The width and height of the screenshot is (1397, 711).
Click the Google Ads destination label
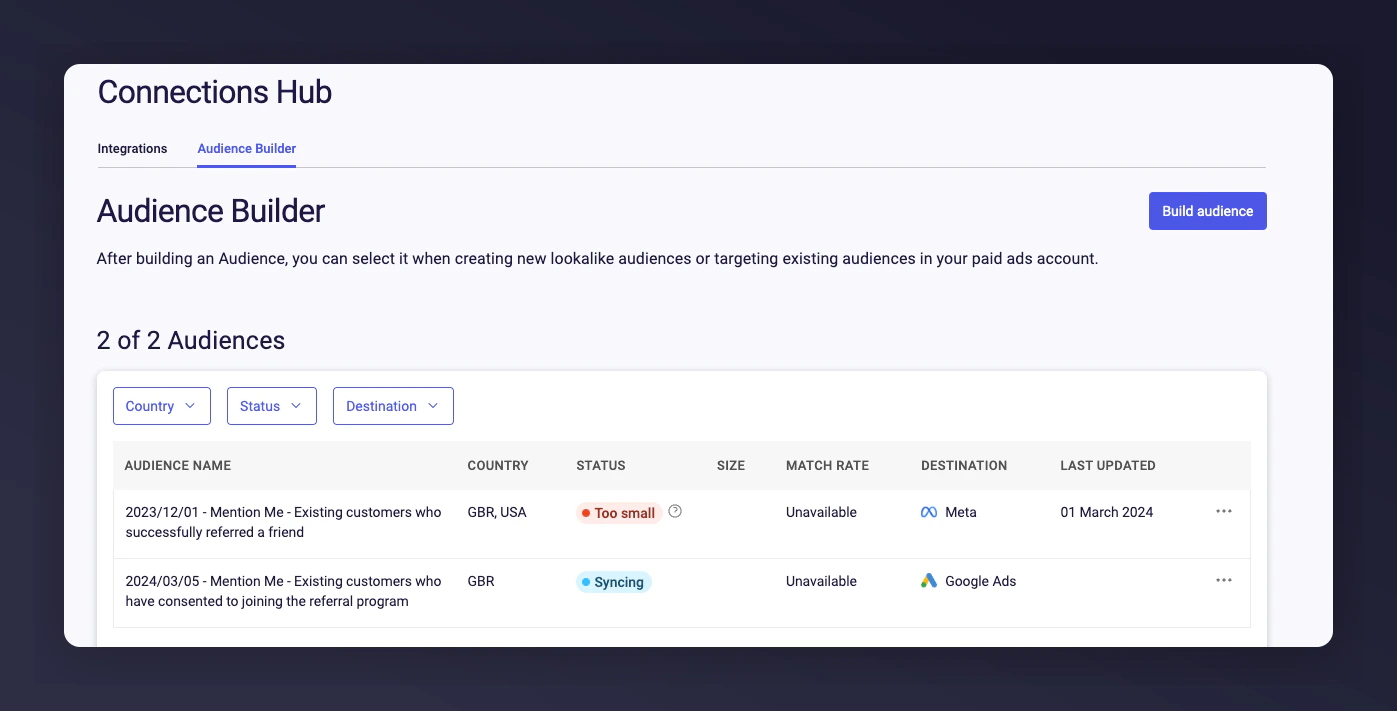pos(980,581)
